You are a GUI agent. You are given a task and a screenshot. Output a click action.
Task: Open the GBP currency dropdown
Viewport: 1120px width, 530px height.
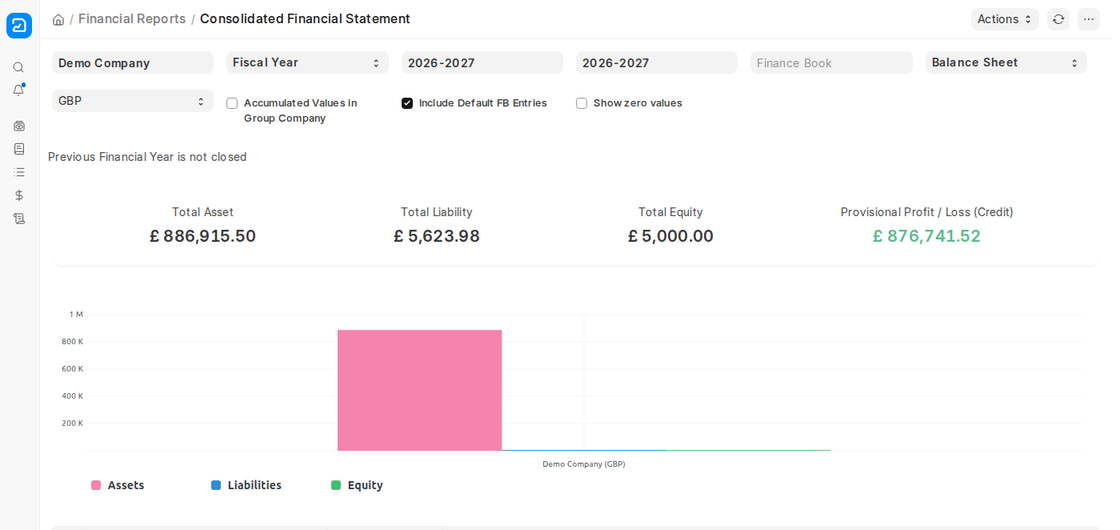click(133, 101)
